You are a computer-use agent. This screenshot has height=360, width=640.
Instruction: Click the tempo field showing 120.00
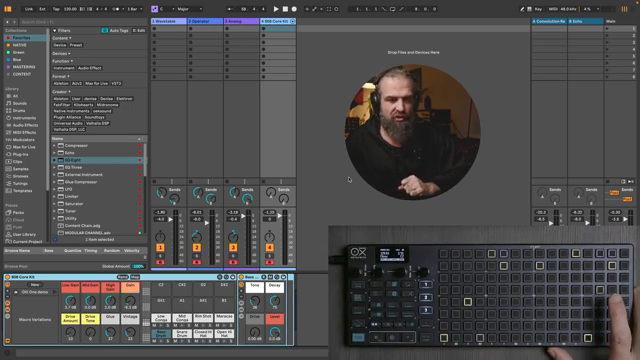click(70, 9)
